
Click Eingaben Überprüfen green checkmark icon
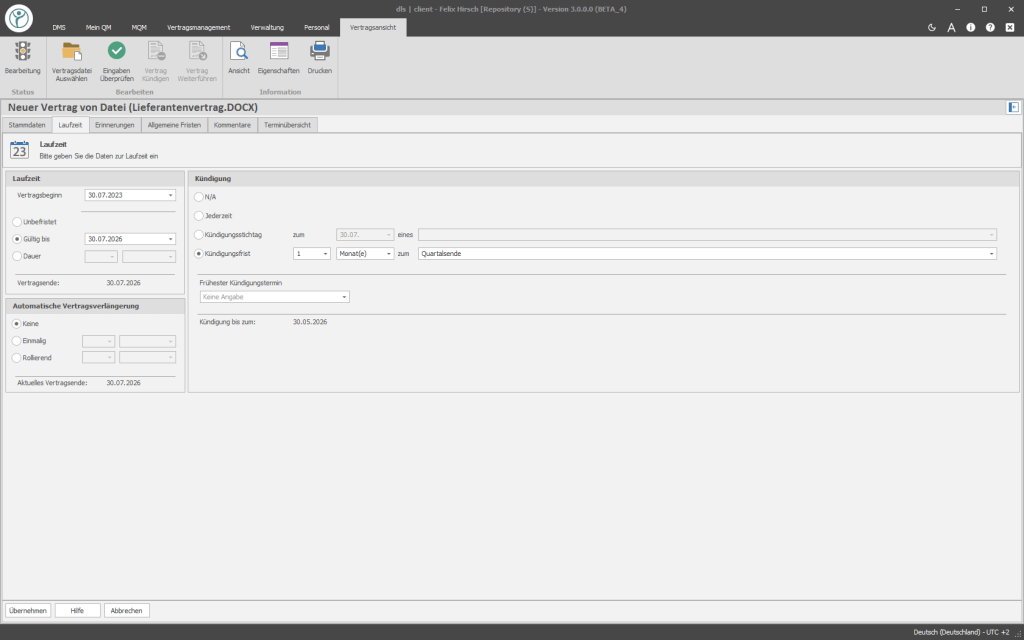117,50
